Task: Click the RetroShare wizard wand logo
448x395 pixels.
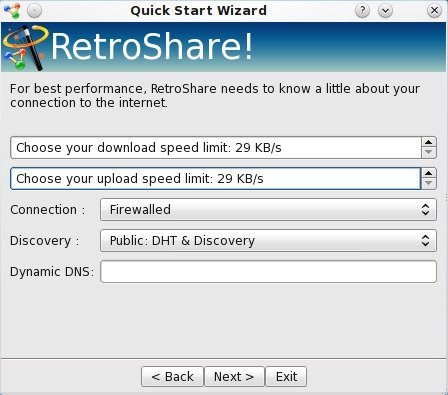Action: (25, 48)
